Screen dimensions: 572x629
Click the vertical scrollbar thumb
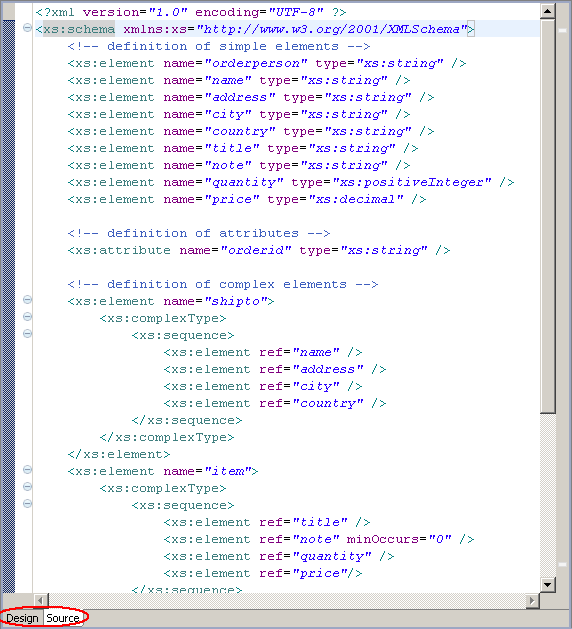coord(548,216)
